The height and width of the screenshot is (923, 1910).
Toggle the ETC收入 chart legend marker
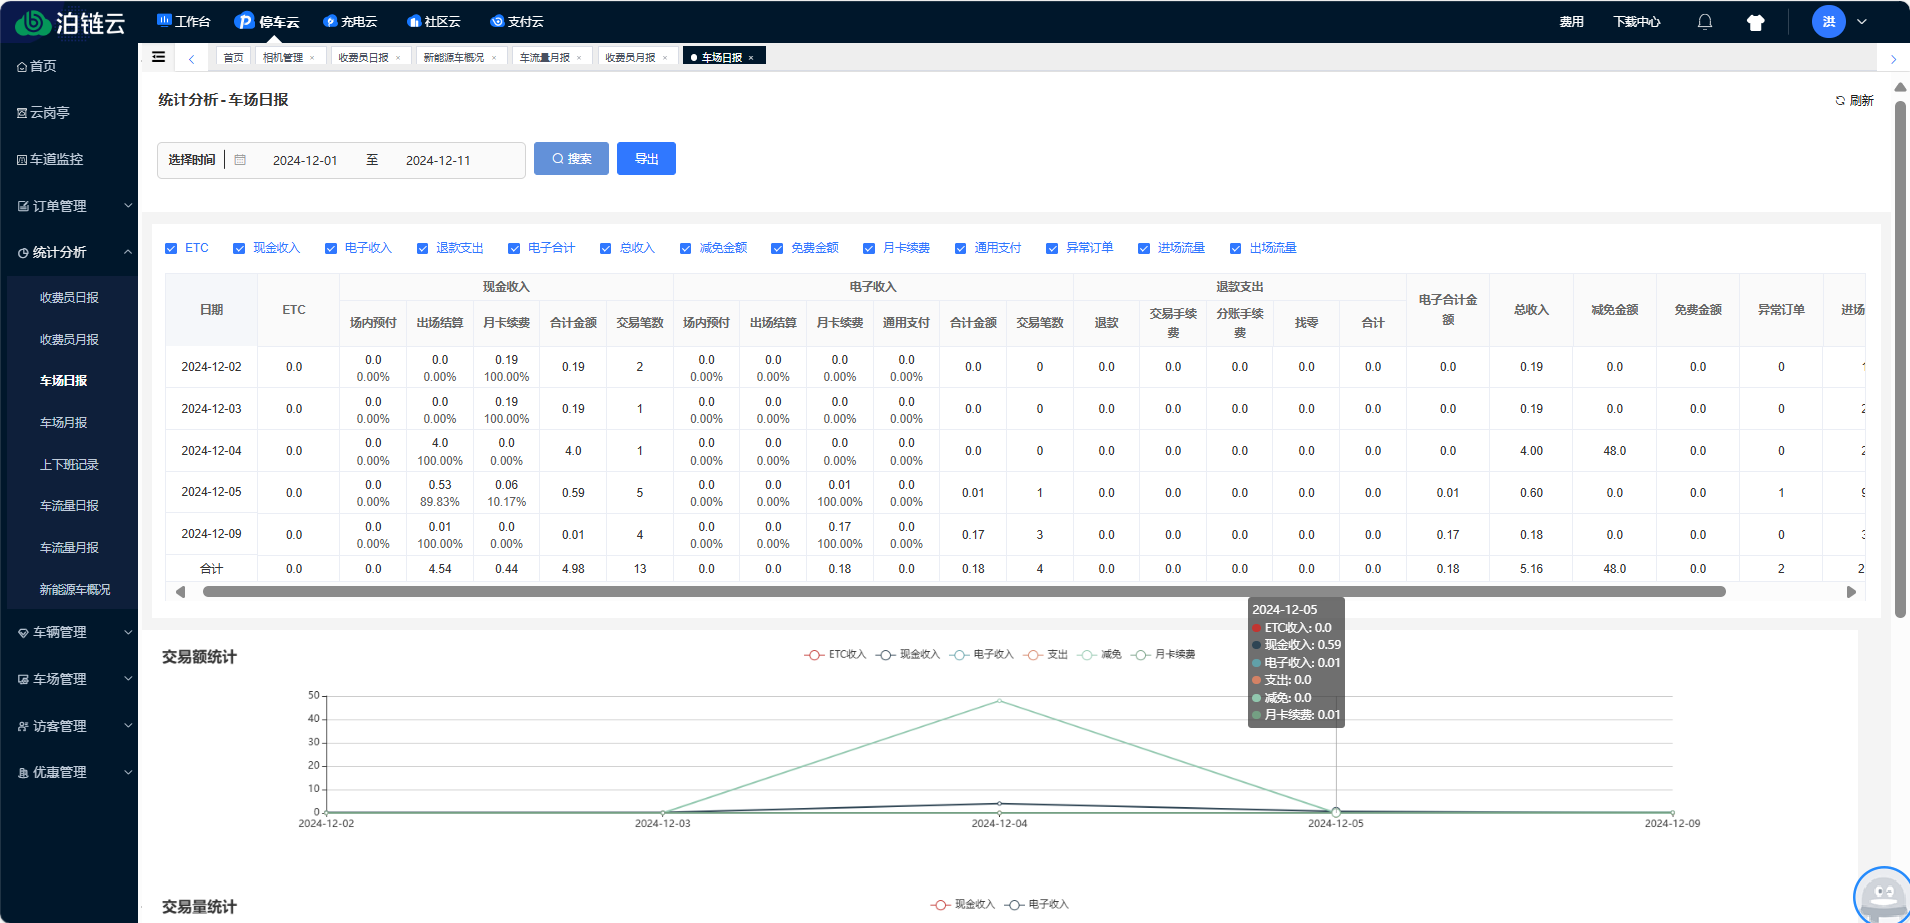click(x=814, y=655)
